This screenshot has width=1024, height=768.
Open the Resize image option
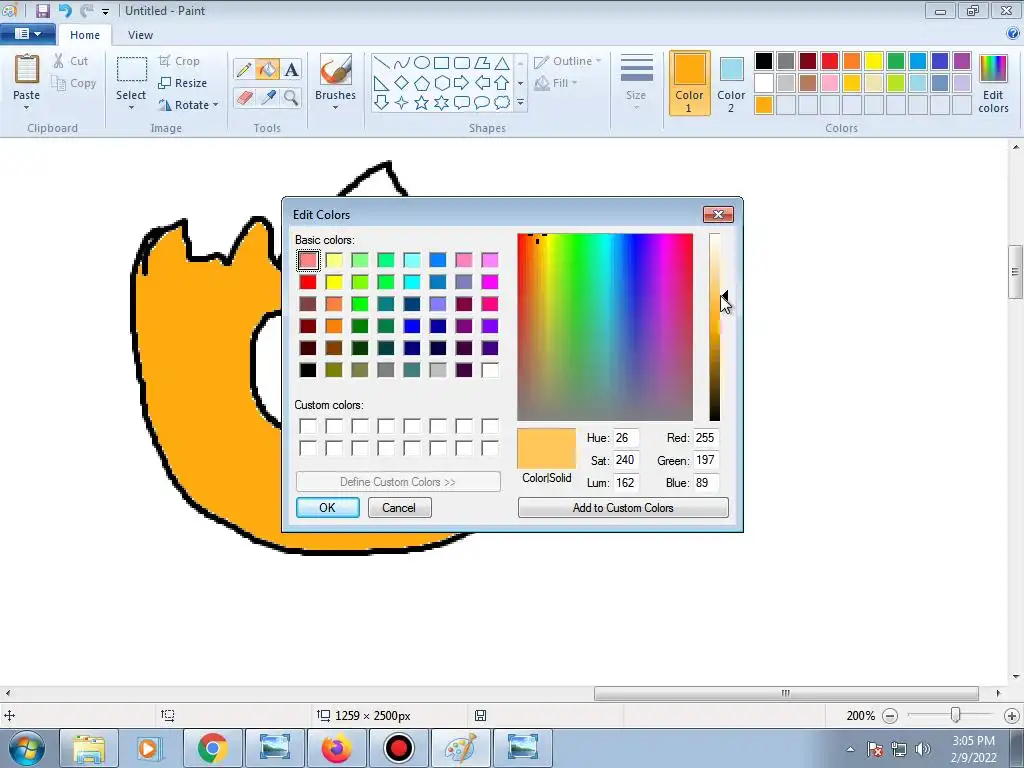pyautogui.click(x=183, y=83)
